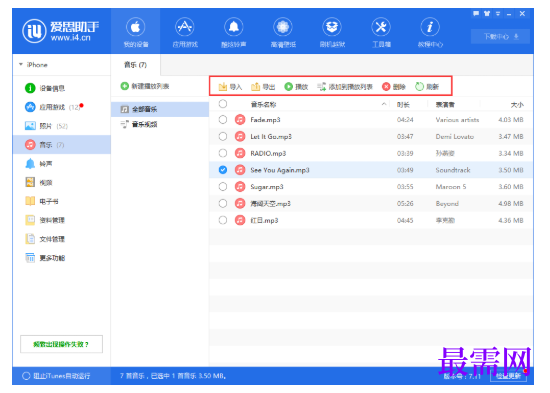550x393 pixels.
Task: Click artist Demi Lovato cell
Action: coord(455,136)
